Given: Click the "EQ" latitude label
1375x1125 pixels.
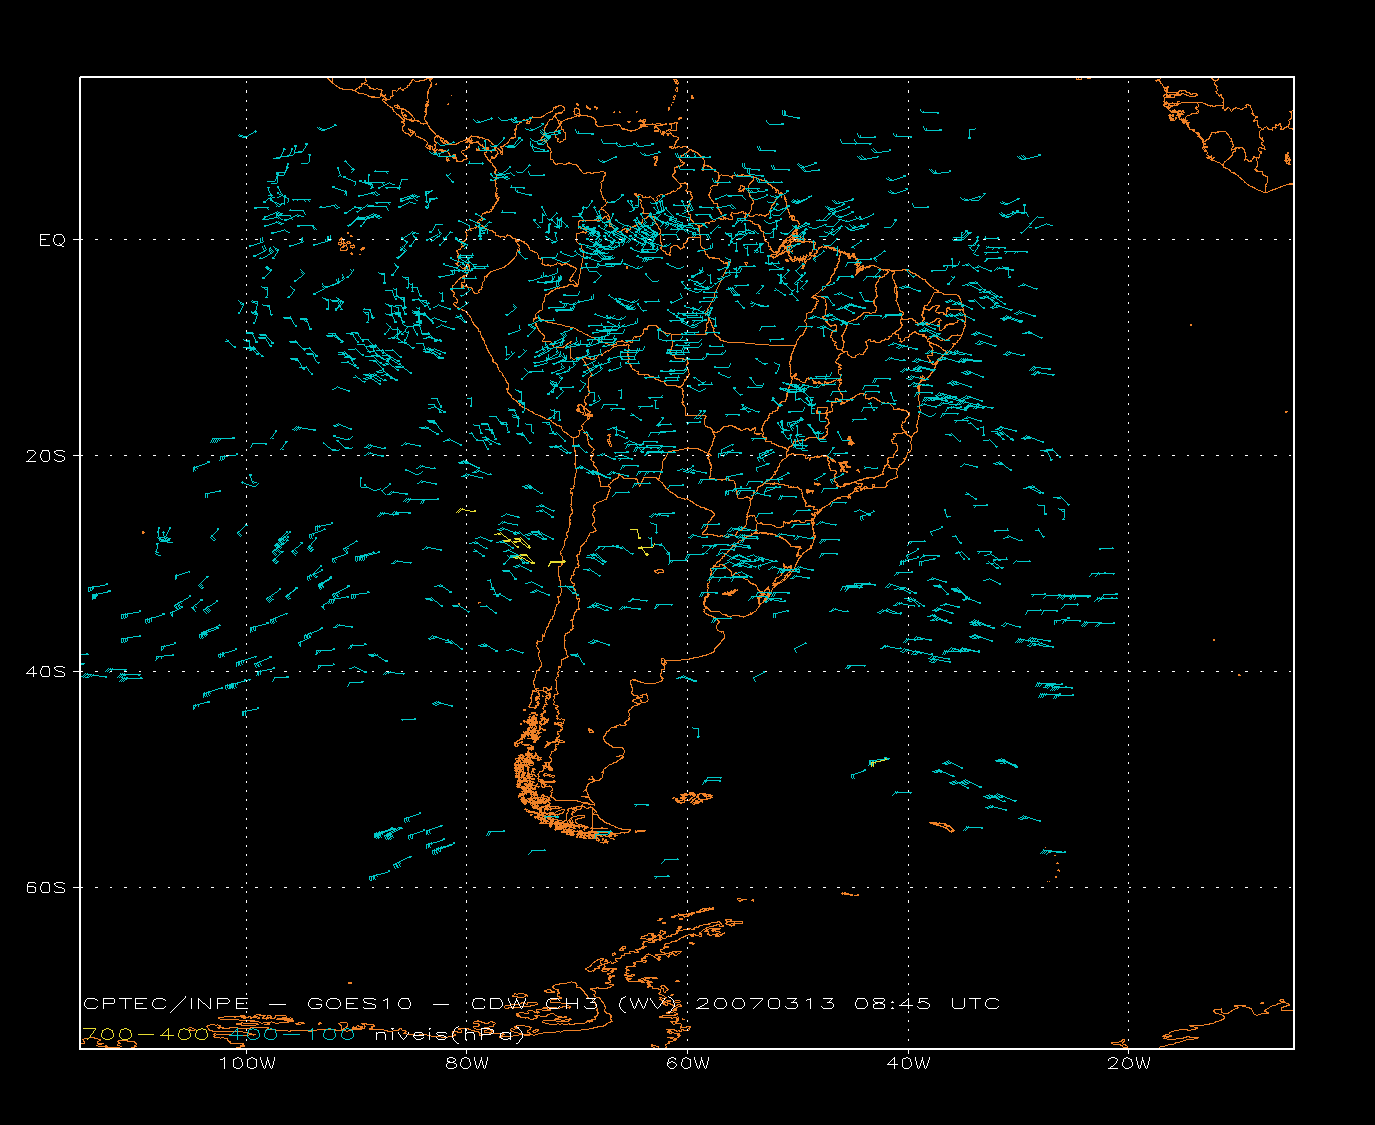Looking at the screenshot, I should 52,240.
